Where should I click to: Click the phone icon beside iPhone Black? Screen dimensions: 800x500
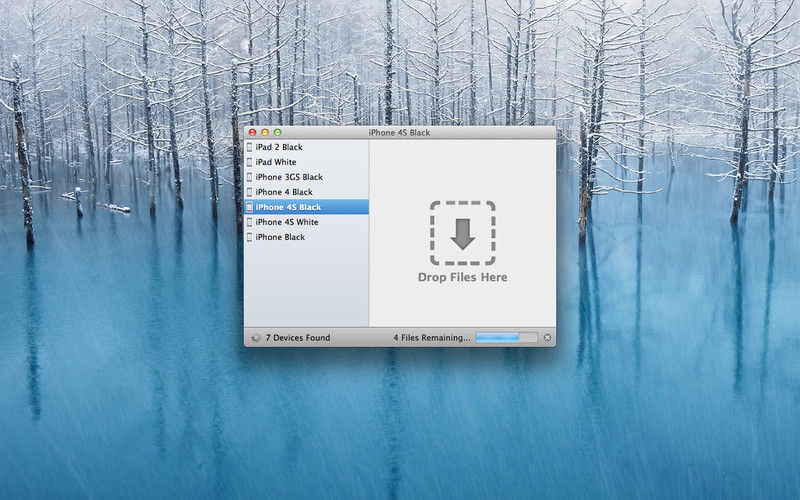tap(249, 237)
